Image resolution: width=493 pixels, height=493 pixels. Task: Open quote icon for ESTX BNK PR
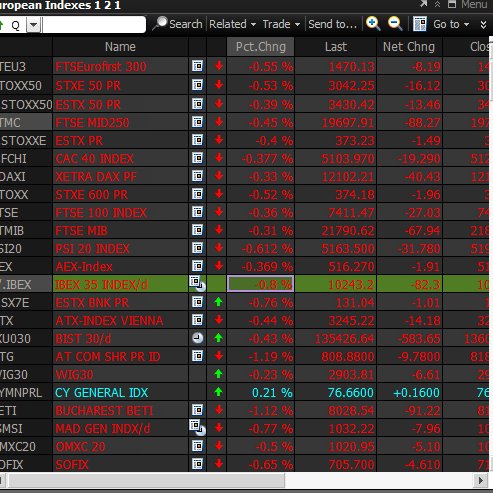pyautogui.click(x=197, y=302)
